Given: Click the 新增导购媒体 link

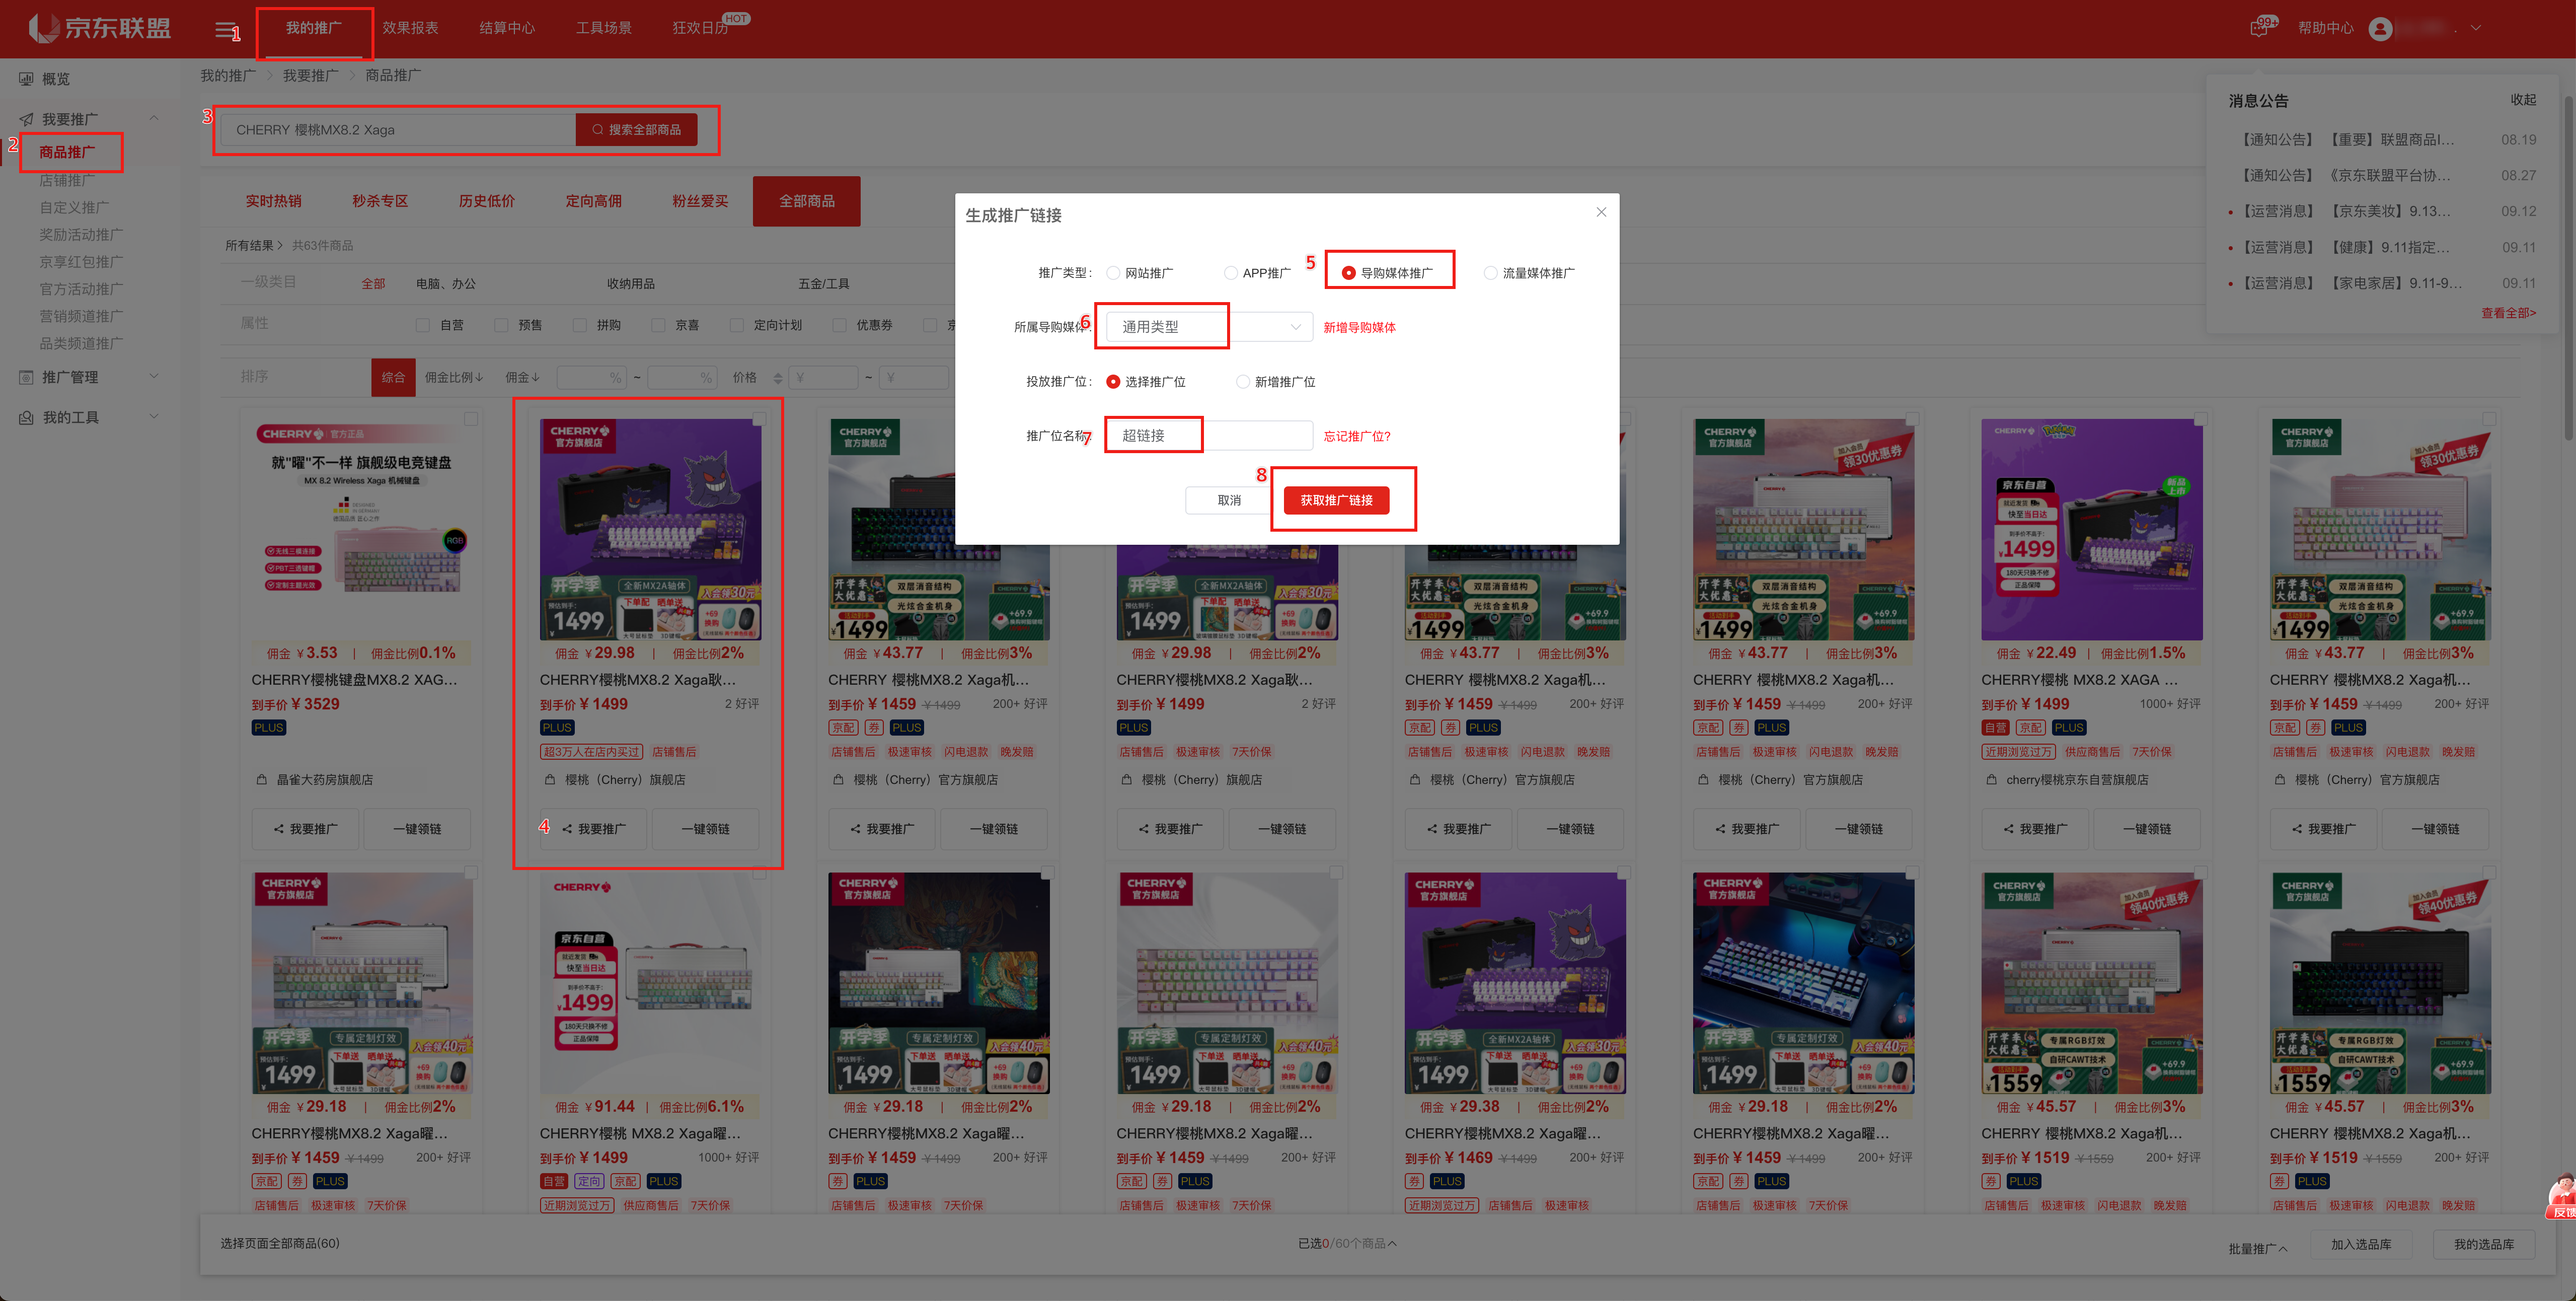Looking at the screenshot, I should (x=1359, y=327).
